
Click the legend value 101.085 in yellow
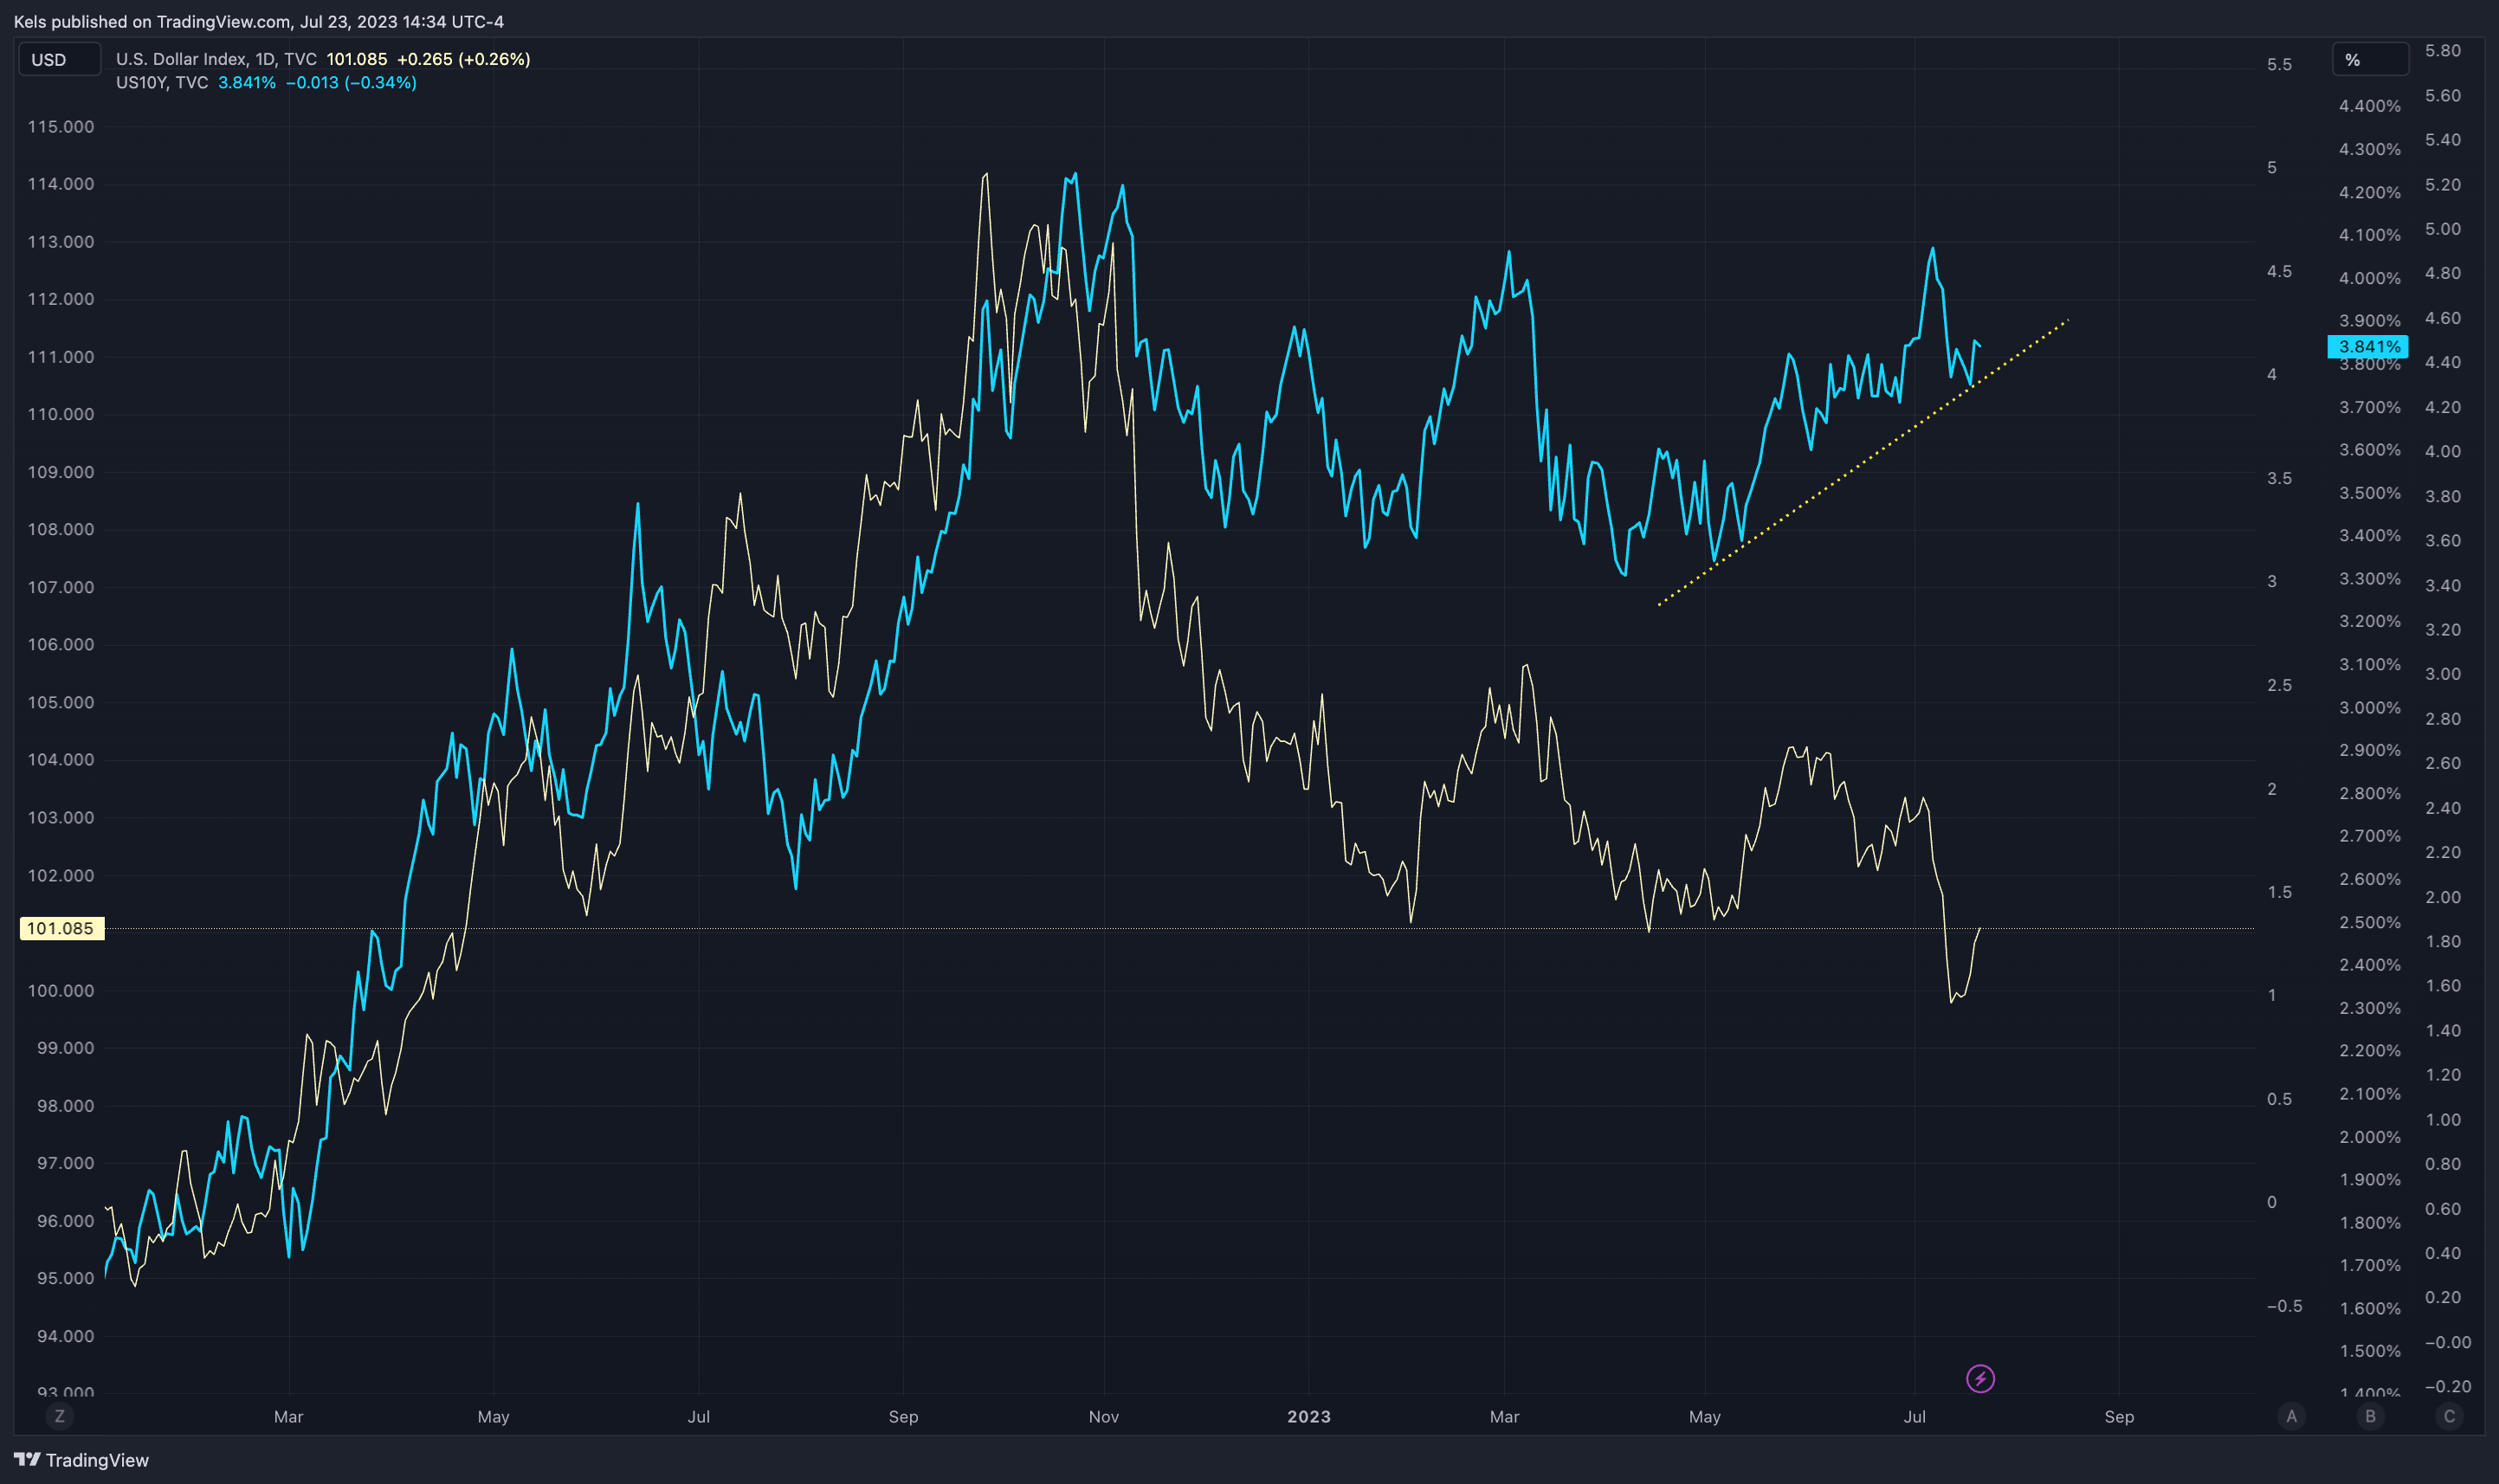(x=356, y=59)
